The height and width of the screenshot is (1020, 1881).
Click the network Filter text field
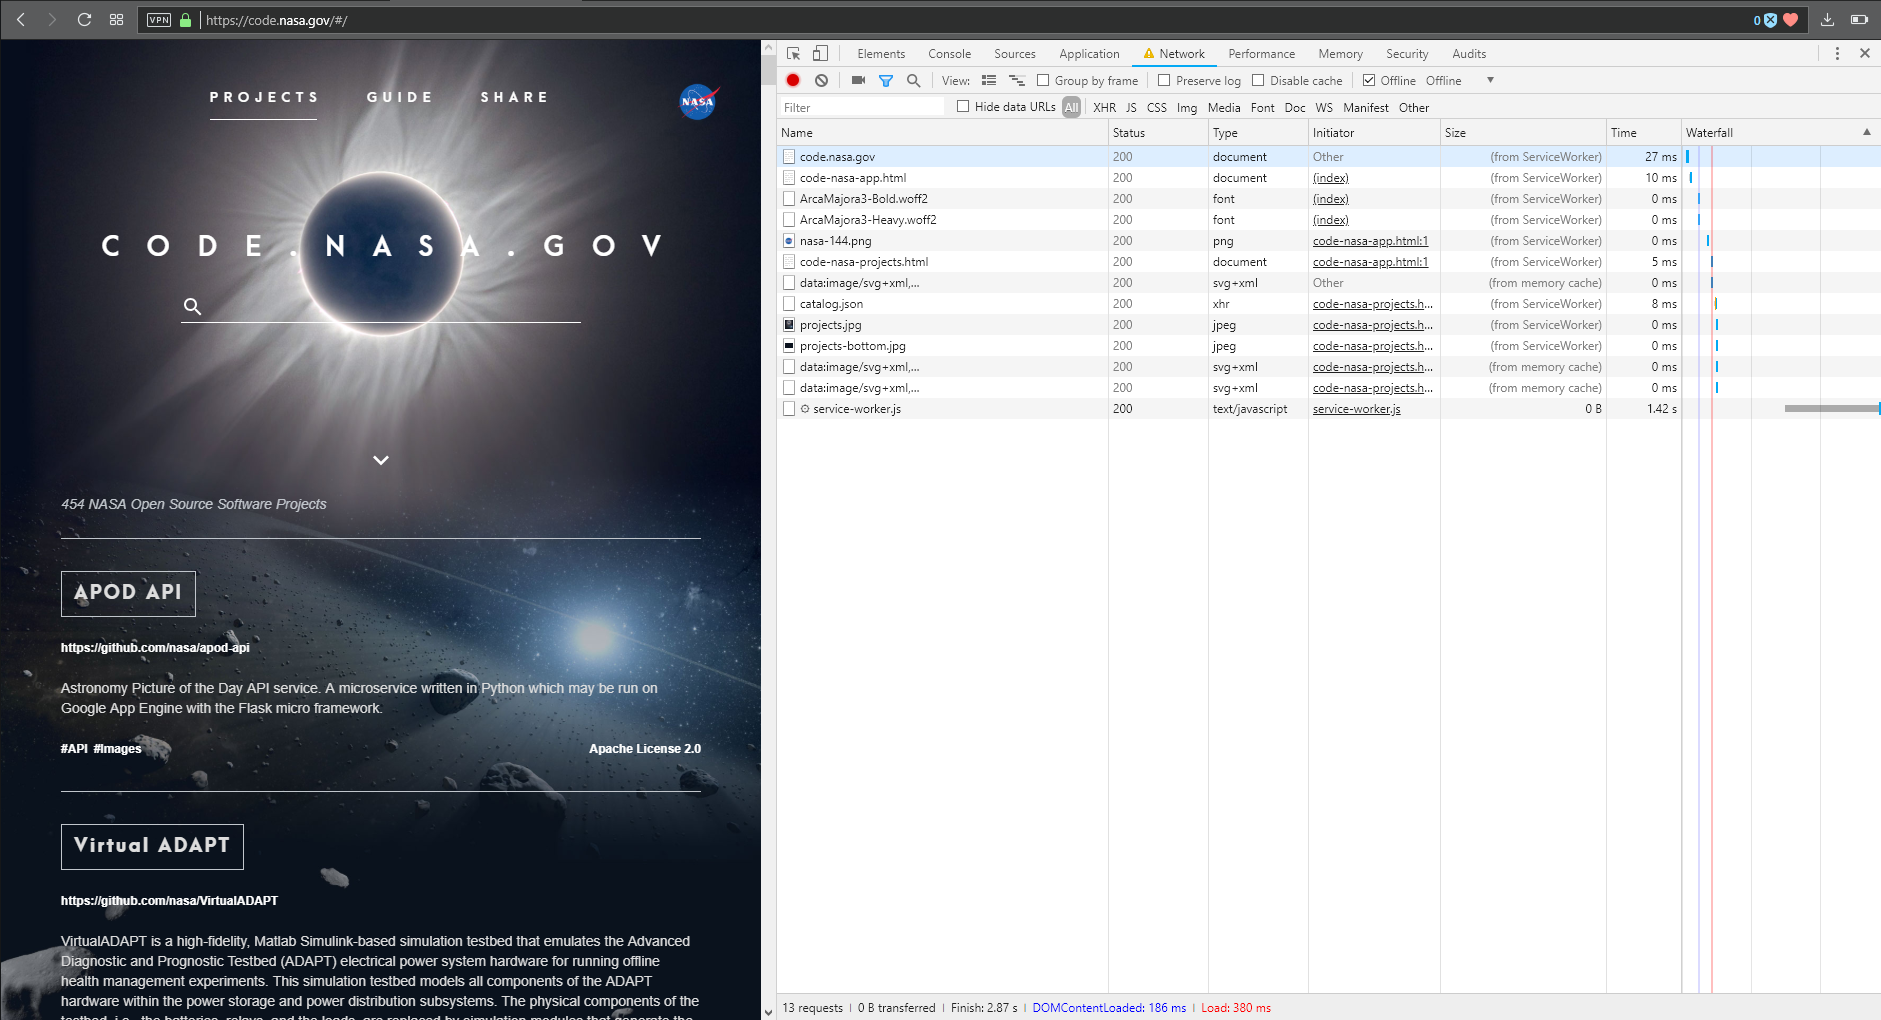860,108
